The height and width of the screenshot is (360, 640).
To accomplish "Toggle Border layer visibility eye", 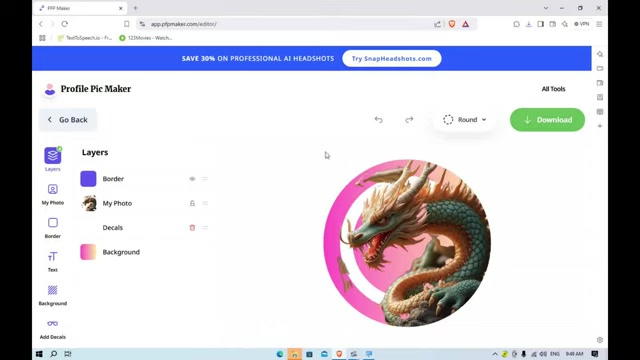I will (192, 179).
